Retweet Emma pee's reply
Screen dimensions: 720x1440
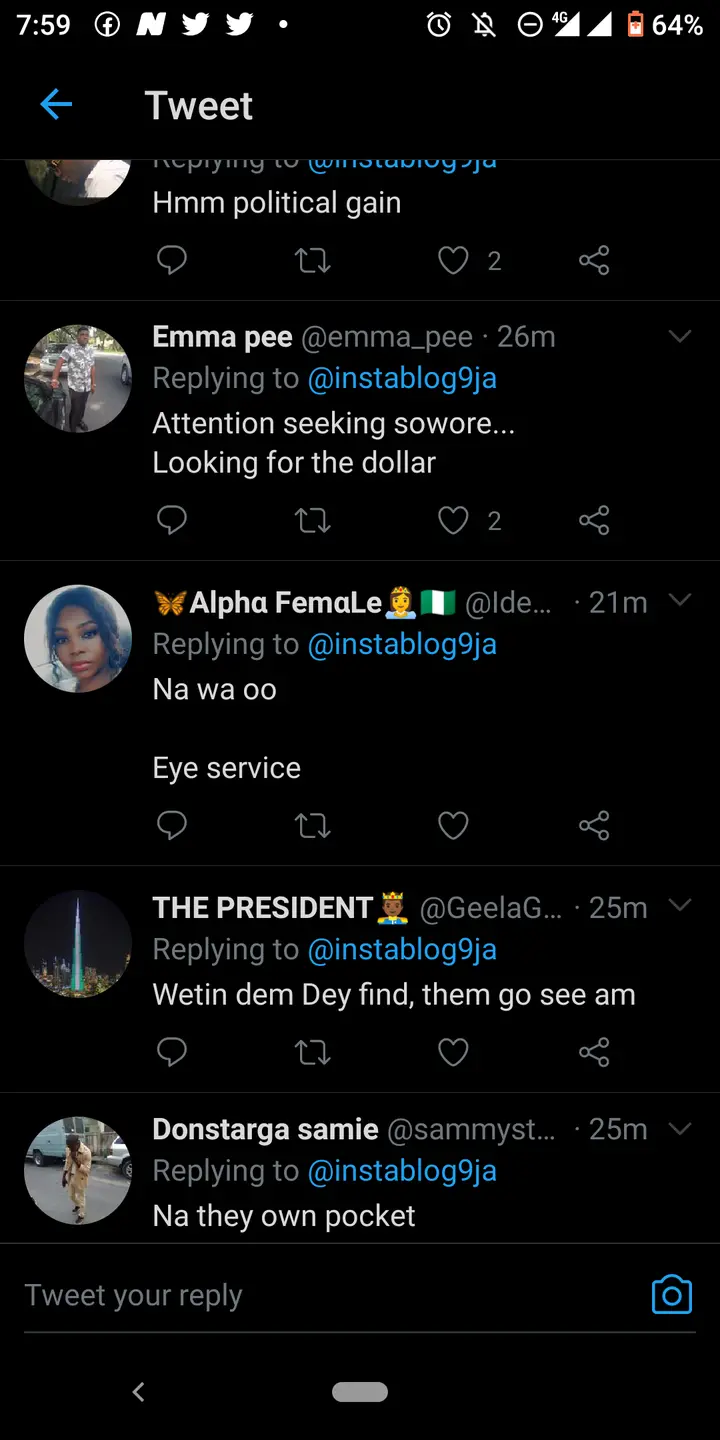click(313, 521)
